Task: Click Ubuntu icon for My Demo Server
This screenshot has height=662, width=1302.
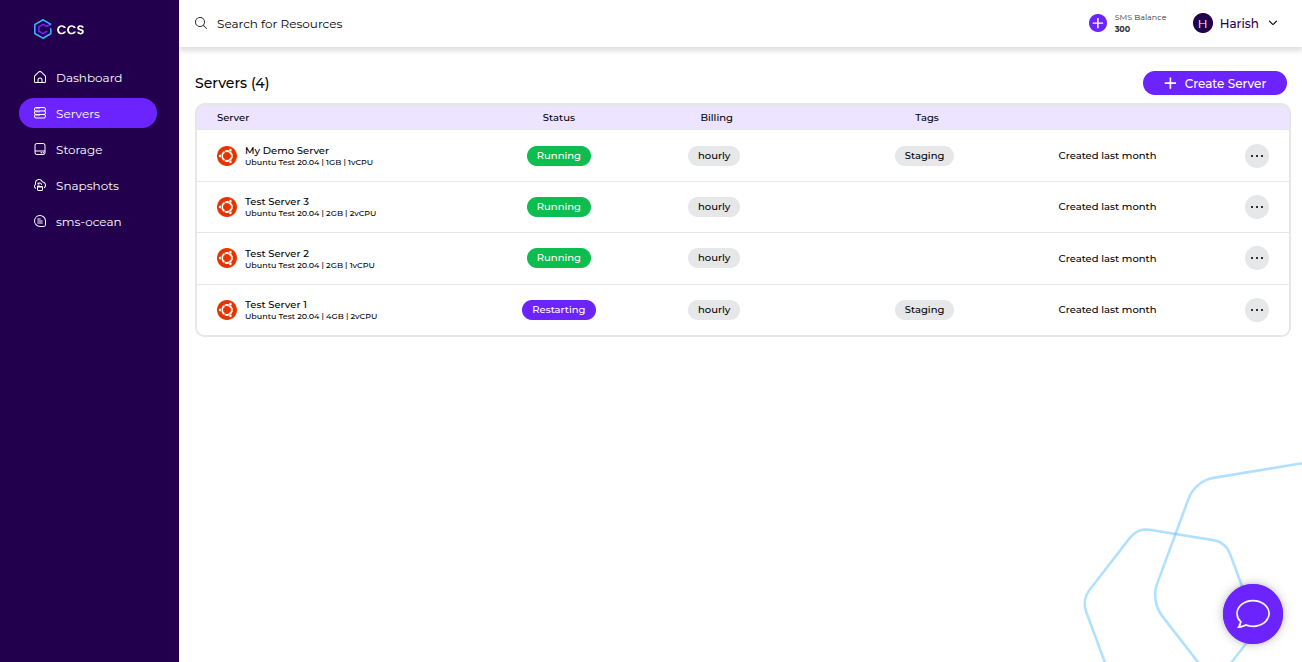Action: [227, 156]
